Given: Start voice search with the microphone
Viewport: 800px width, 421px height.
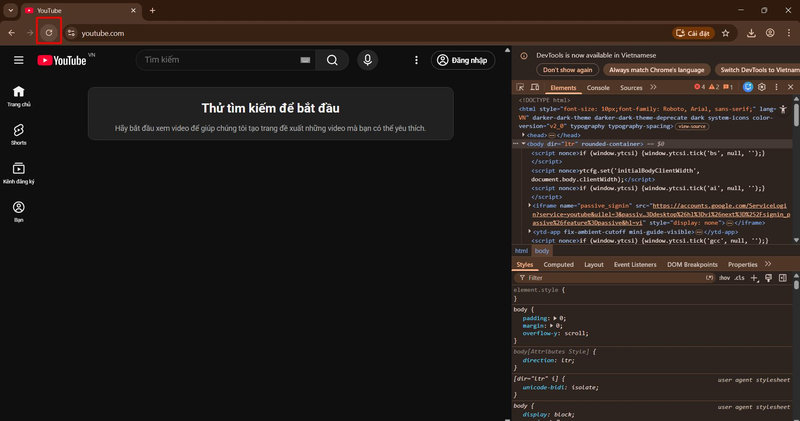Looking at the screenshot, I should [x=367, y=60].
